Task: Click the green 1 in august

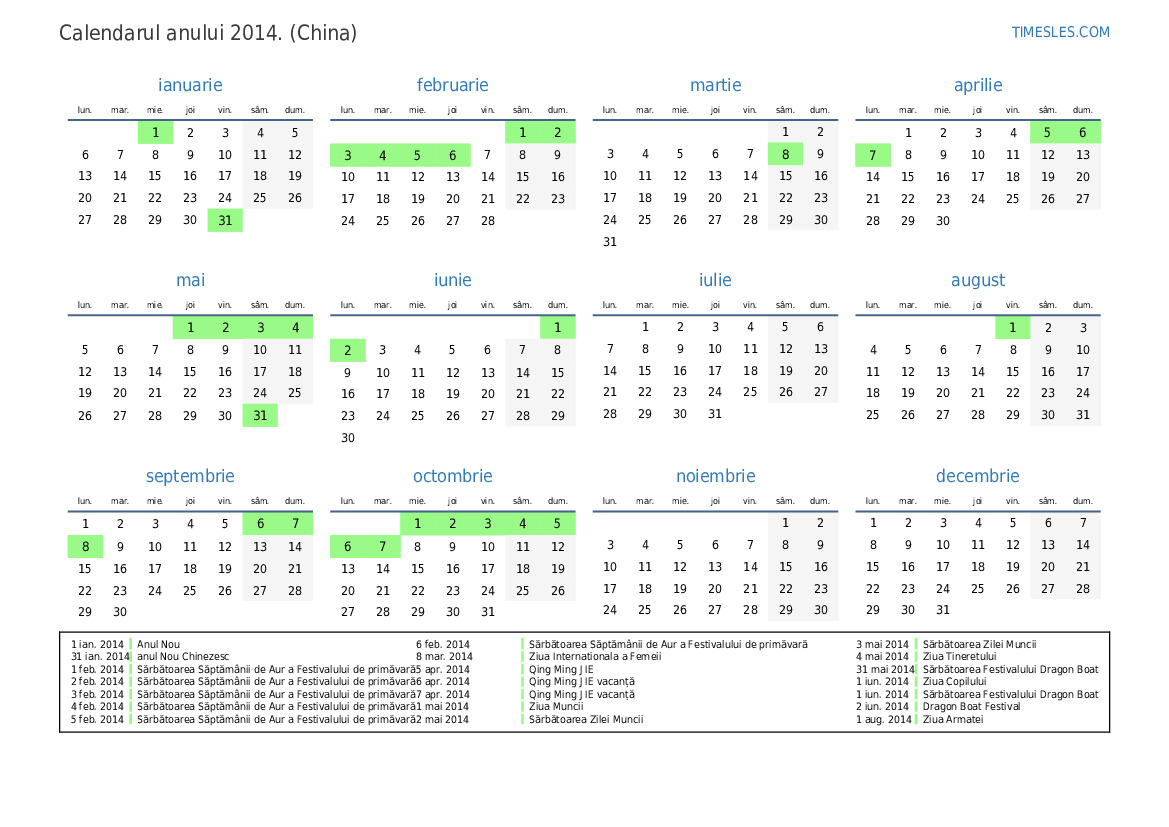Action: tap(1012, 328)
